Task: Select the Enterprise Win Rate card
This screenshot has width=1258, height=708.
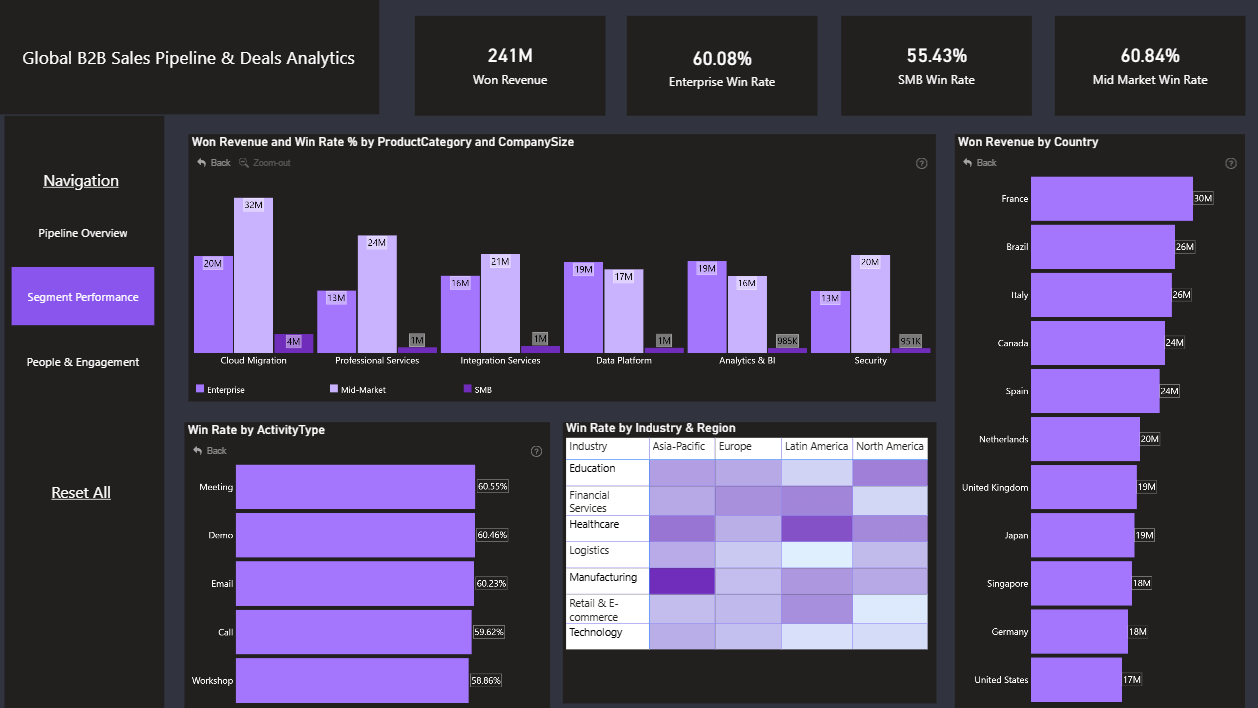Action: pyautogui.click(x=722, y=66)
